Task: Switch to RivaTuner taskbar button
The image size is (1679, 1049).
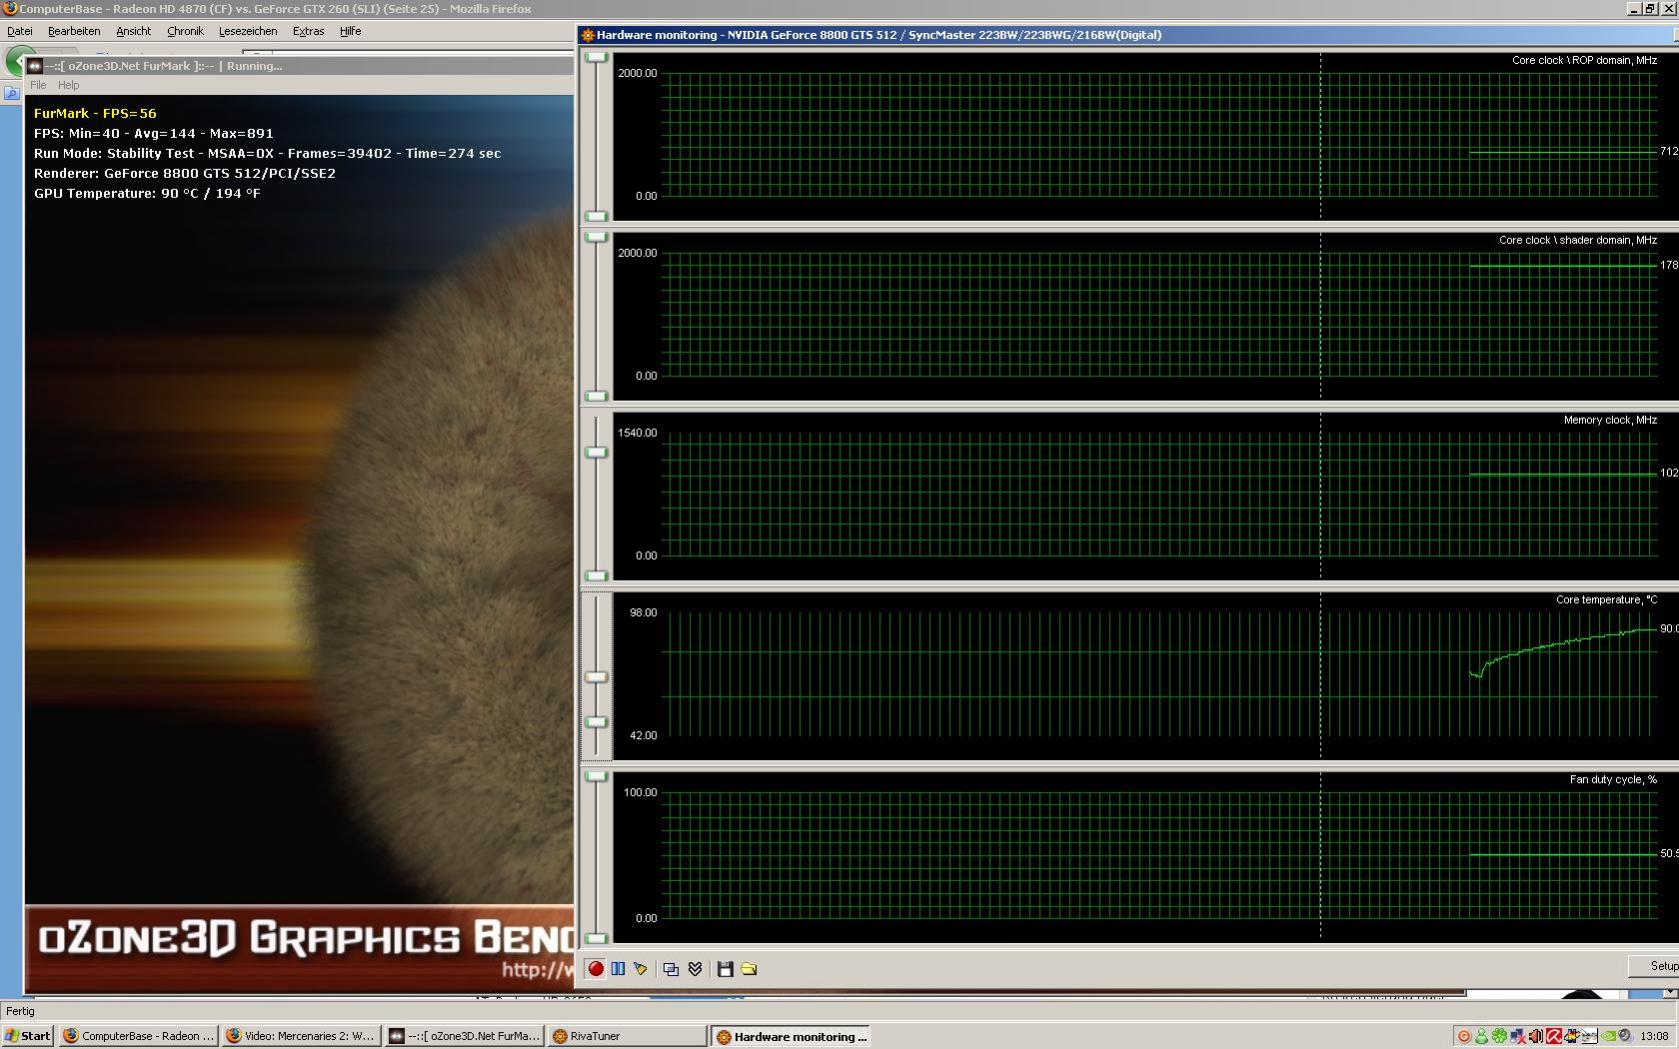Action: [x=627, y=1036]
